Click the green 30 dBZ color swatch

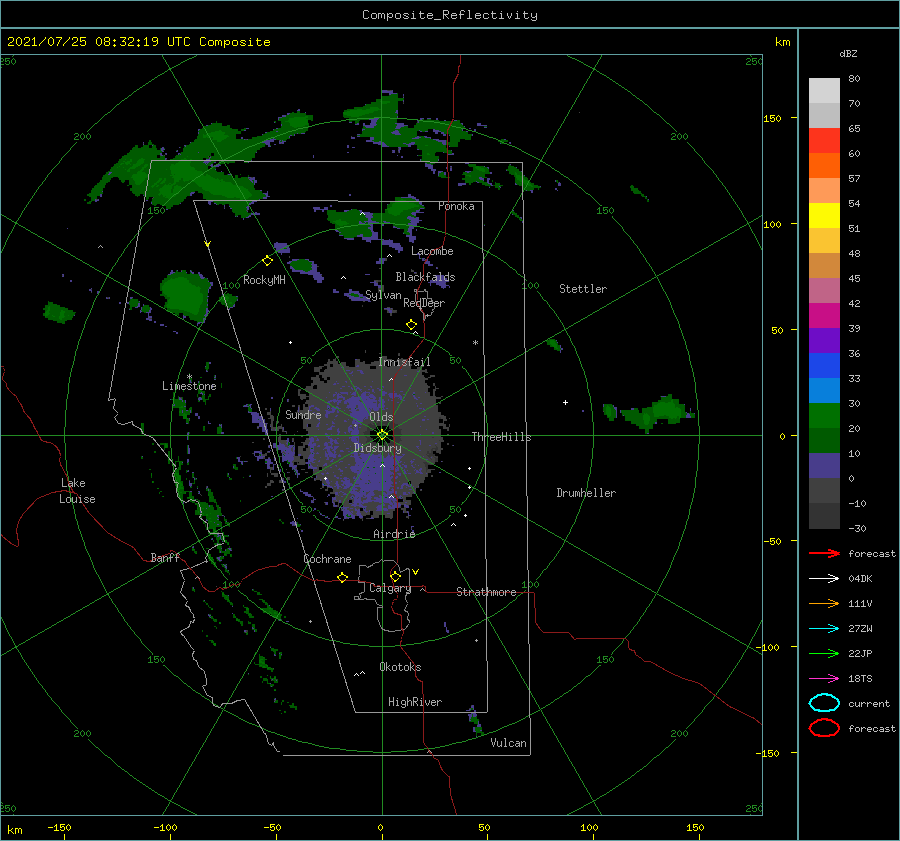tap(824, 415)
